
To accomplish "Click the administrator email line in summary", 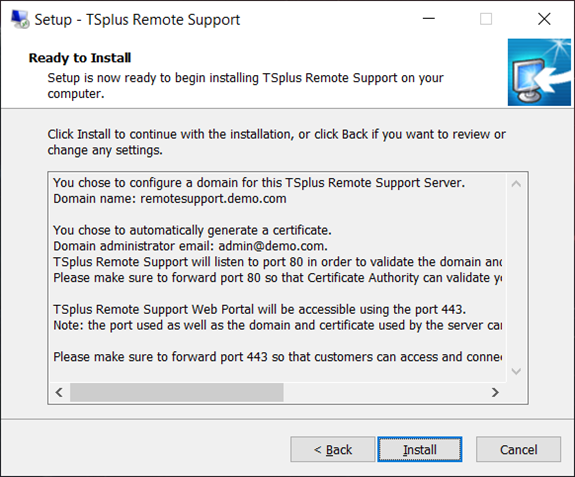I will point(190,246).
